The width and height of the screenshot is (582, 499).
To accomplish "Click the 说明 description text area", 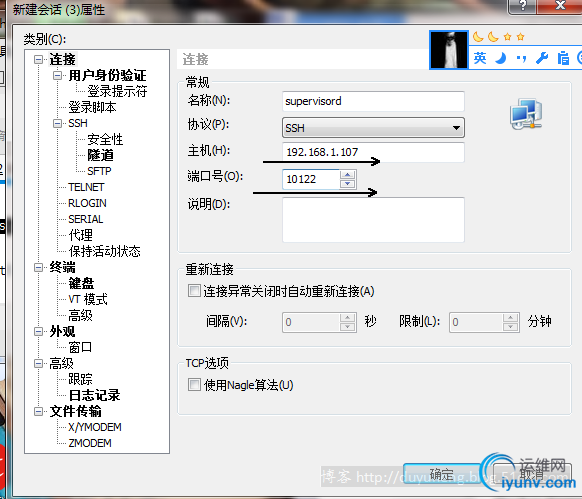I will click(373, 220).
